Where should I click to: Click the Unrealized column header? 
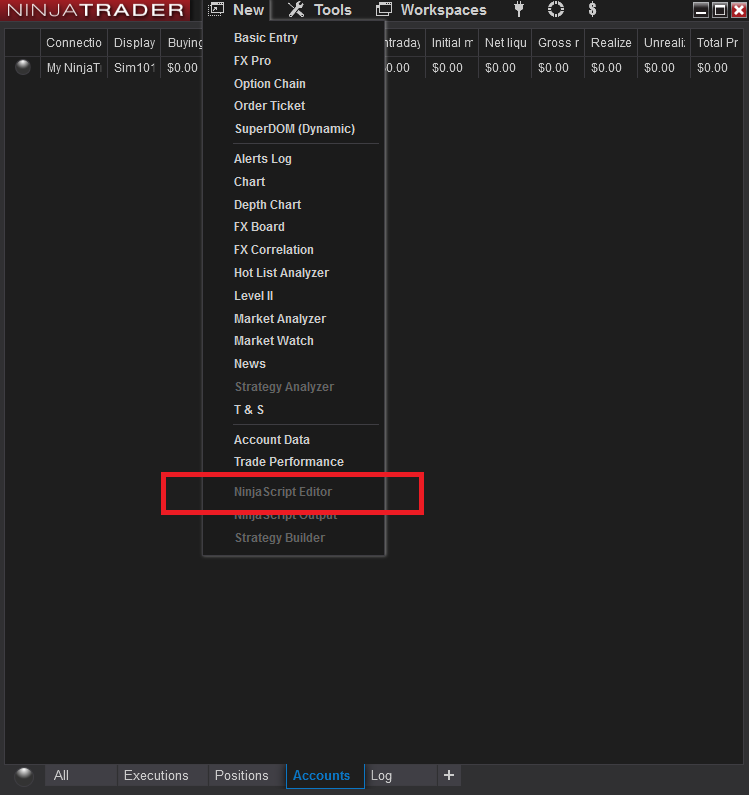pos(664,43)
